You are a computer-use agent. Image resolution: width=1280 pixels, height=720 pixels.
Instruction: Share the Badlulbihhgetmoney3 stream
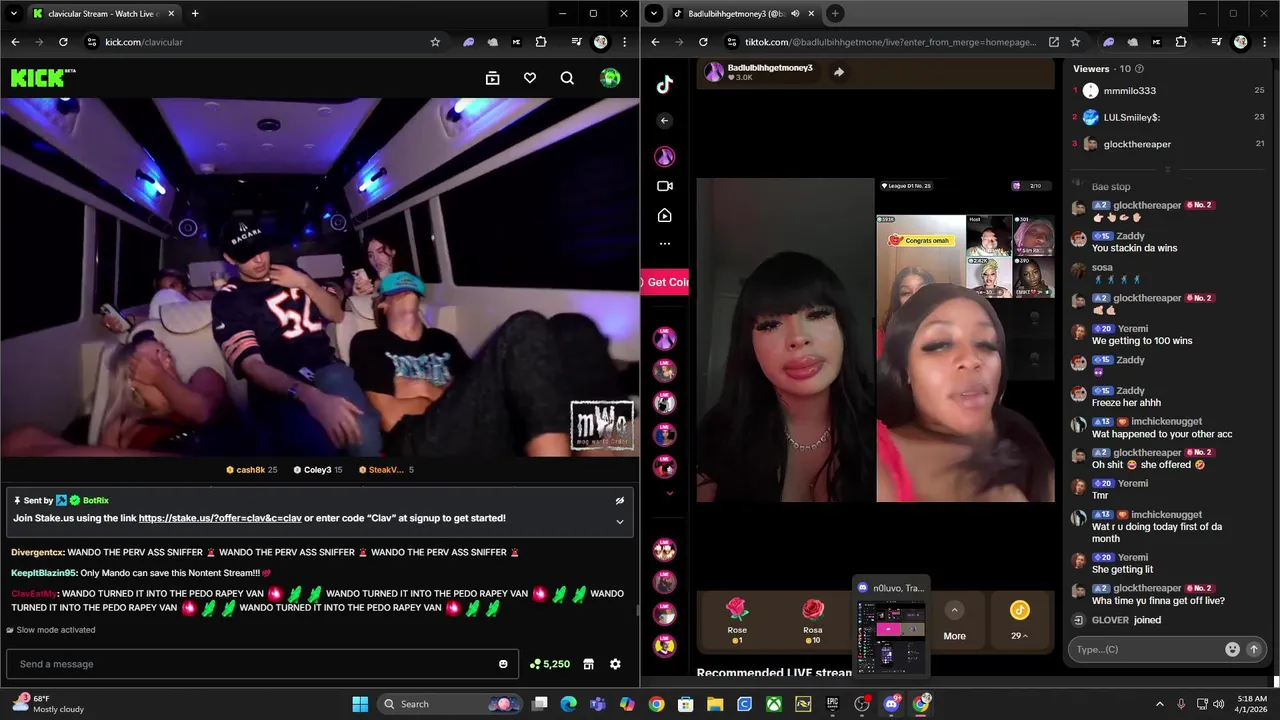coord(838,72)
